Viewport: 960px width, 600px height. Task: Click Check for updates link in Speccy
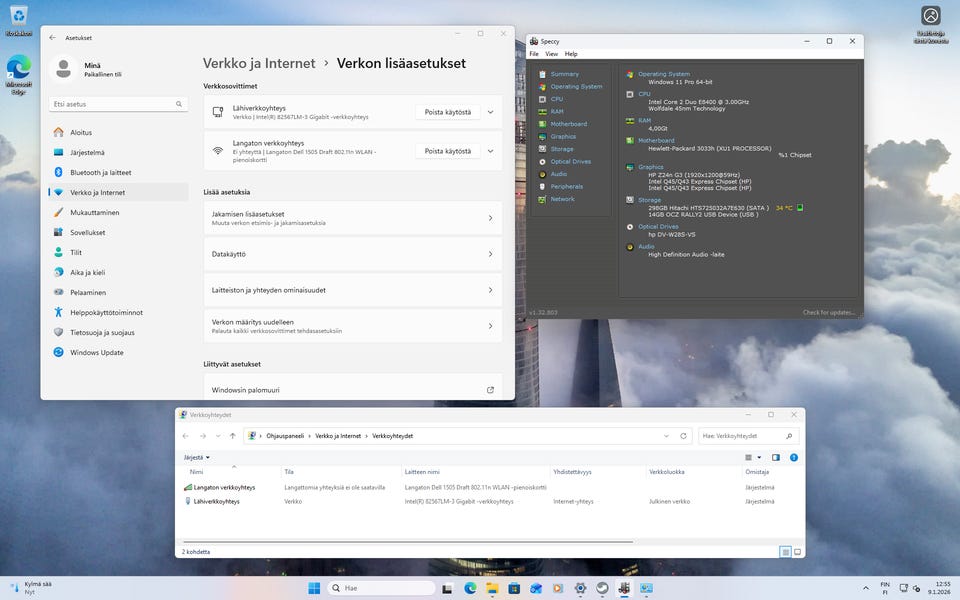[x=828, y=313]
